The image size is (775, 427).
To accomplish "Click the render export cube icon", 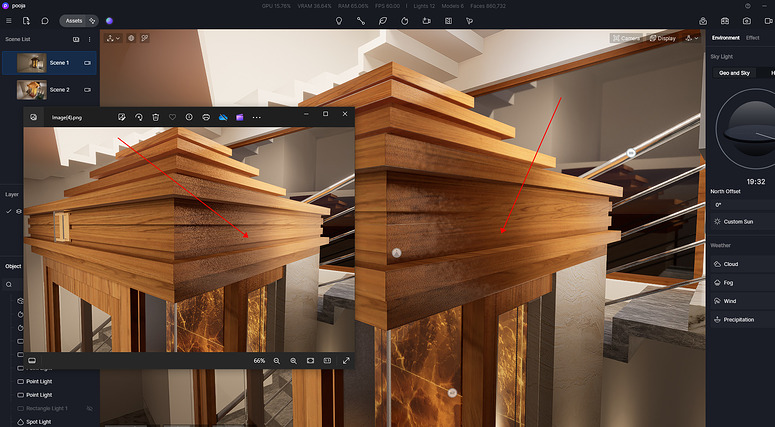I will click(x=703, y=21).
